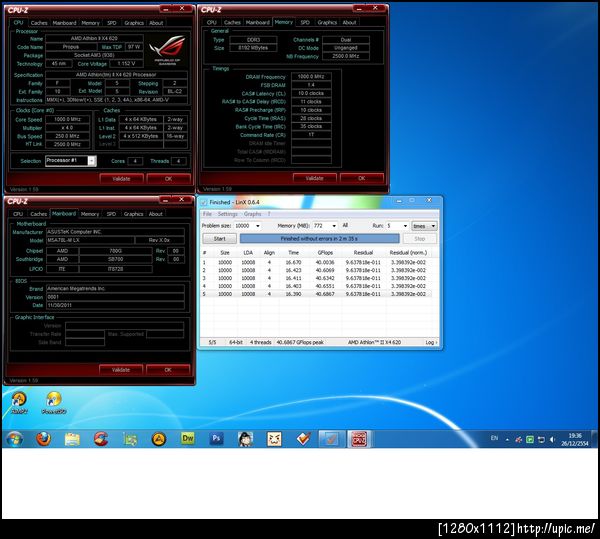Launch Photoshop (Ps) from the taskbar

(216, 439)
